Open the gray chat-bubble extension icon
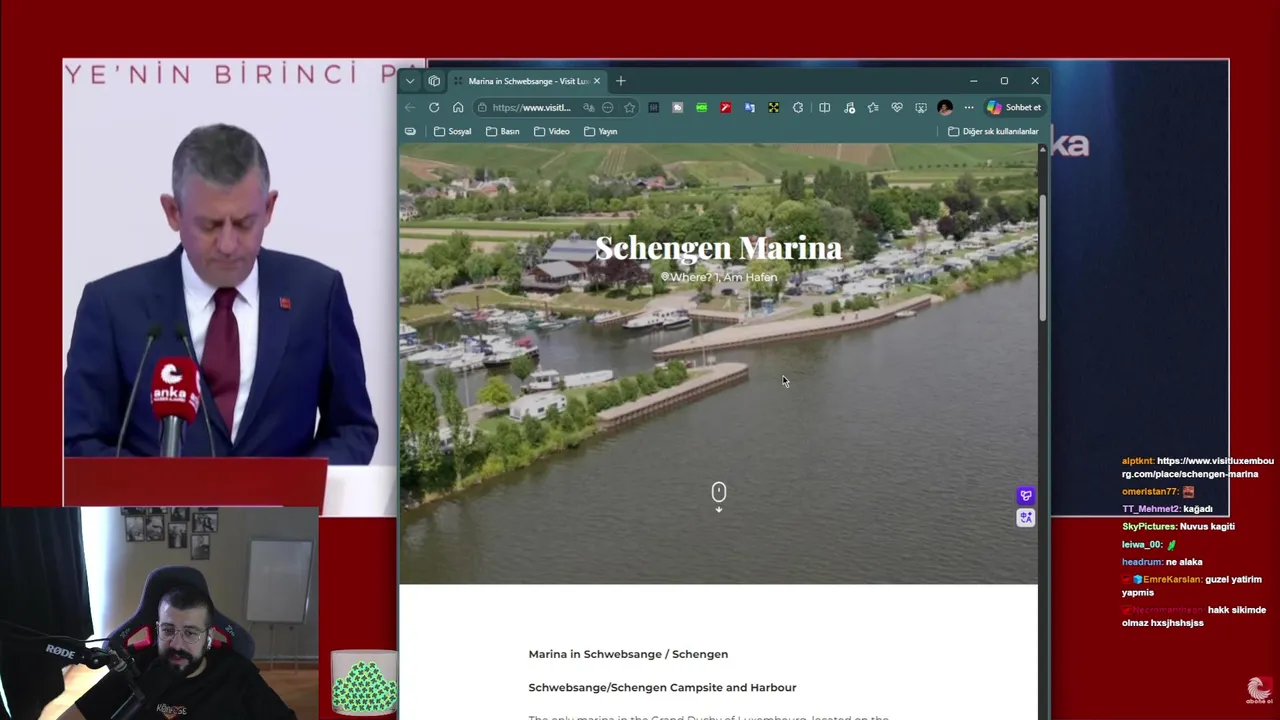1280x720 pixels. tap(678, 107)
